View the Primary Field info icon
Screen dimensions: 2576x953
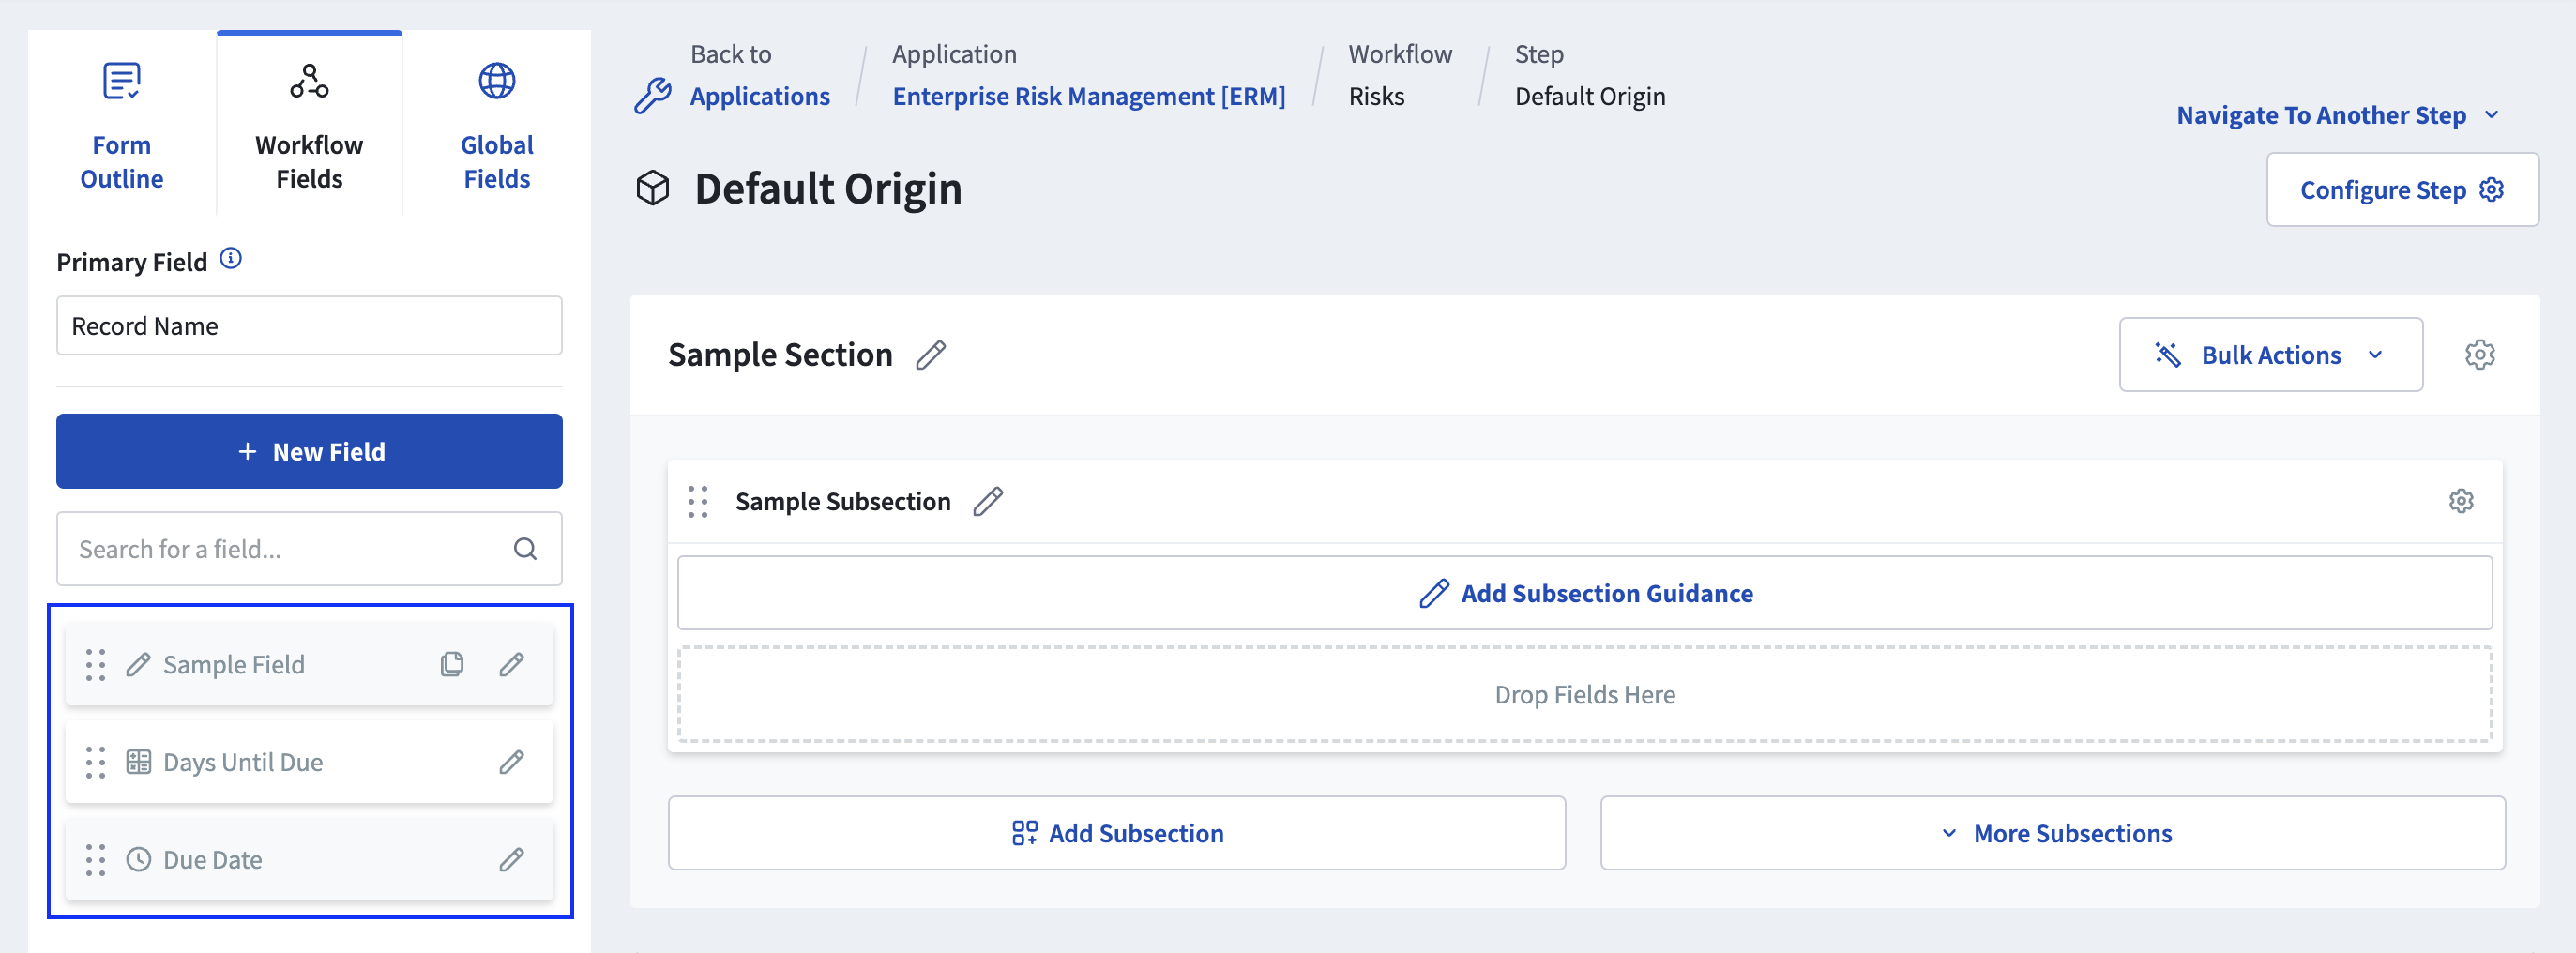click(x=231, y=258)
